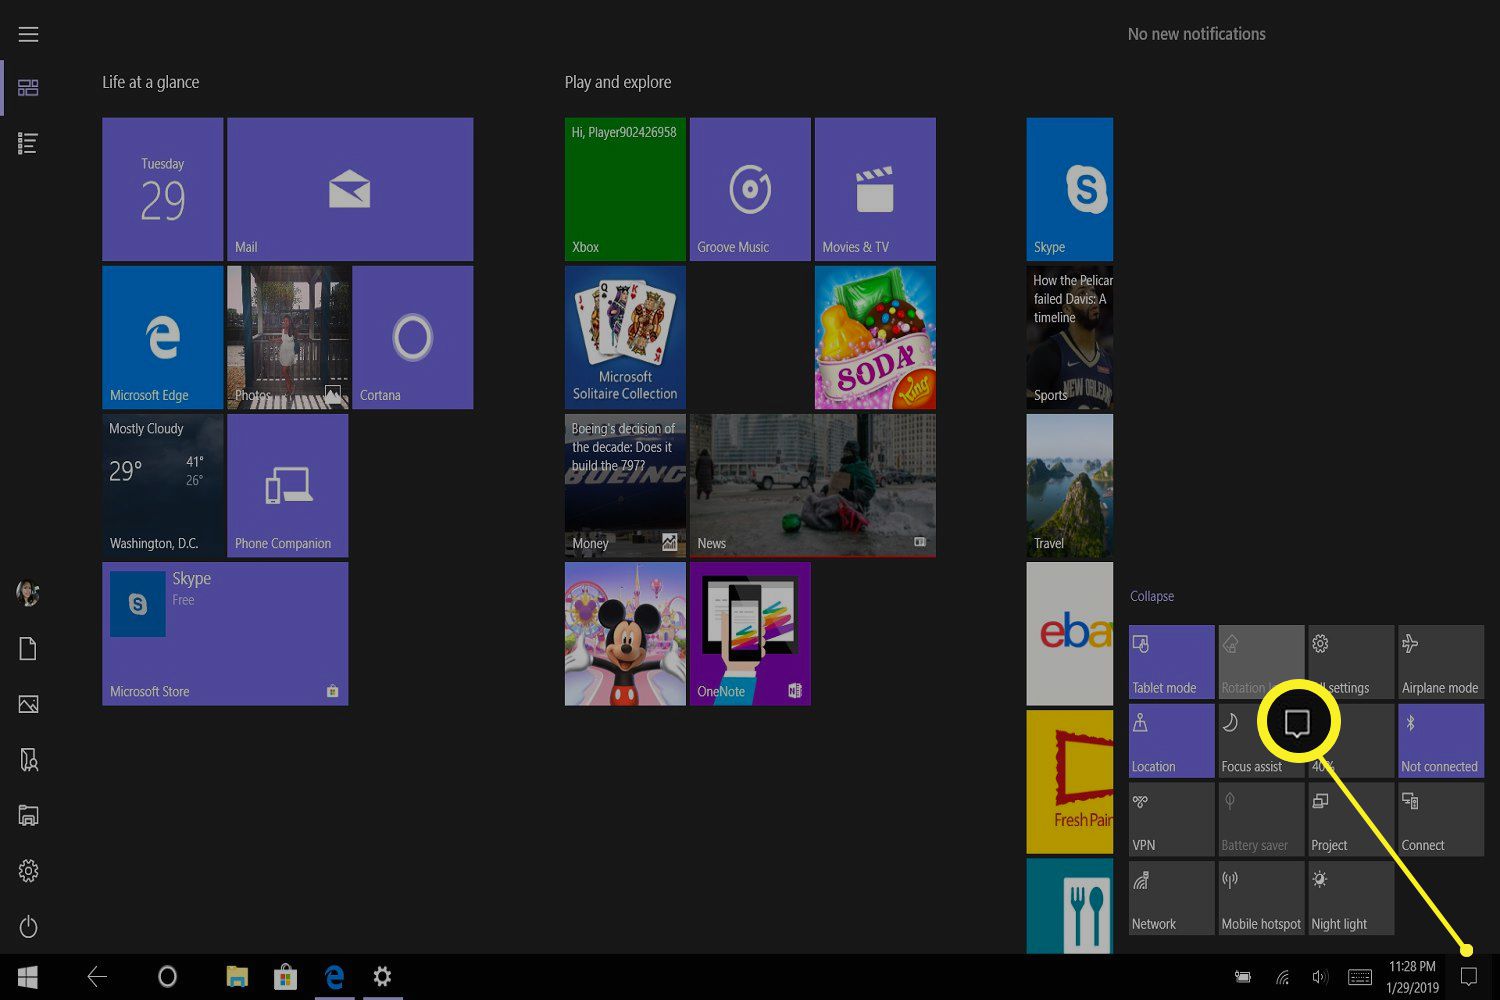The image size is (1500, 1000).
Task: Collapse the quick actions panel
Action: click(1152, 596)
